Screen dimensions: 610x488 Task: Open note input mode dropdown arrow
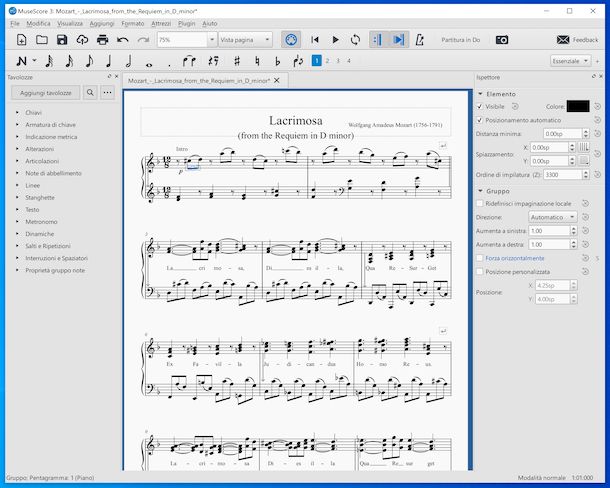tap(34, 60)
